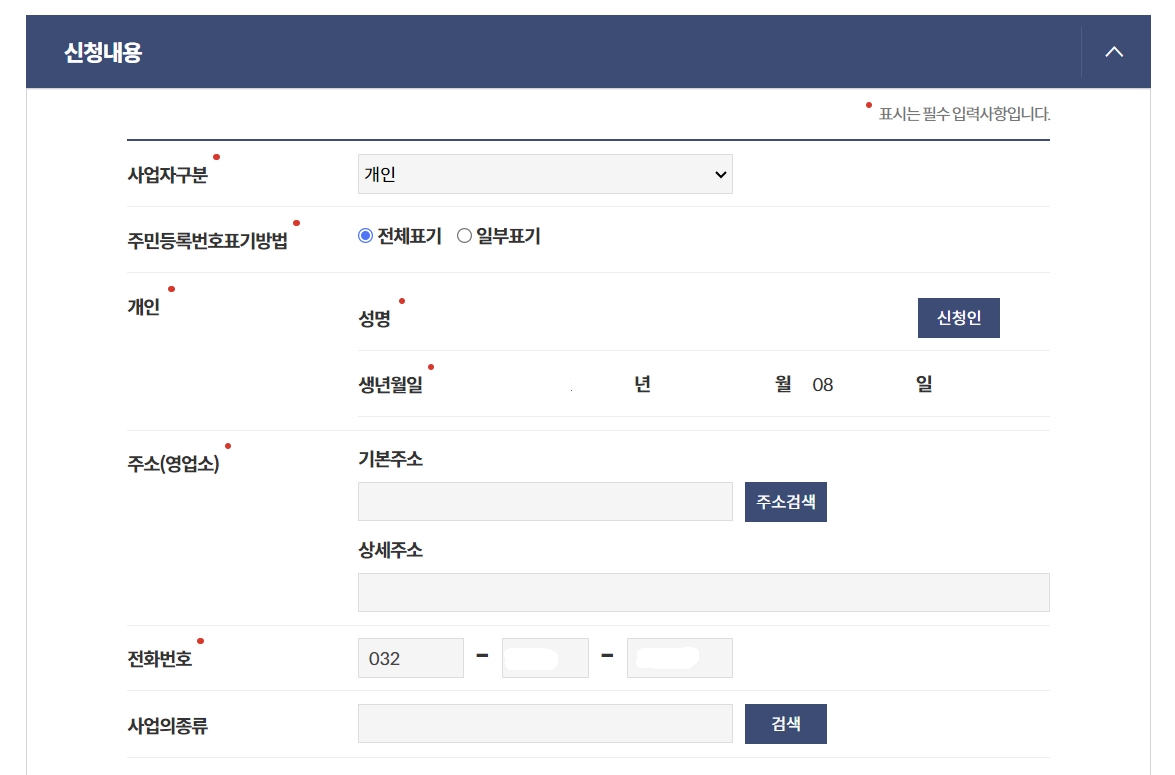Click the middle phone number field
The width and height of the screenshot is (1175, 775).
pyautogui.click(x=545, y=658)
